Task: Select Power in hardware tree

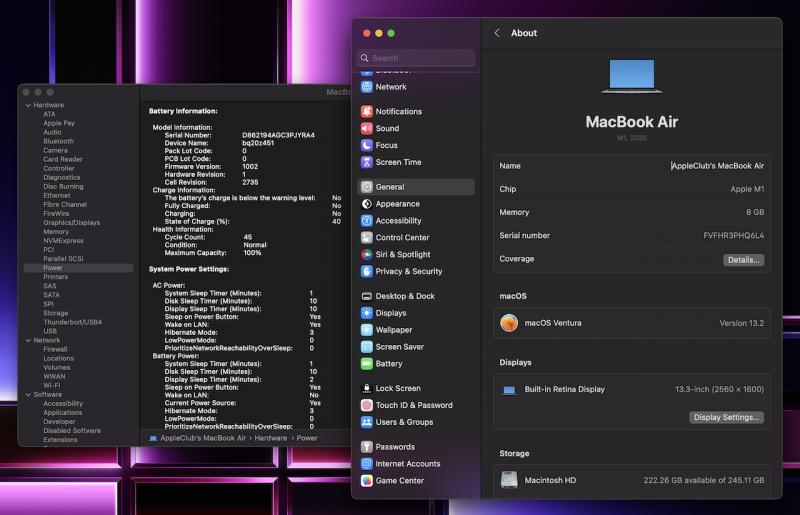Action: [53, 268]
